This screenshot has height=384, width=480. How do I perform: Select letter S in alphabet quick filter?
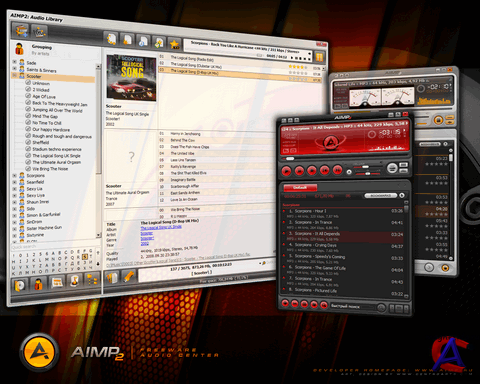pyautogui.click(x=85, y=257)
